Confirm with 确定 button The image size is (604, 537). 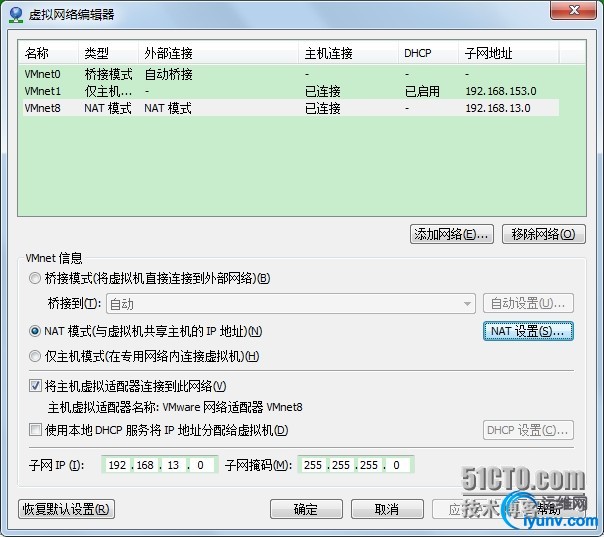[306, 509]
